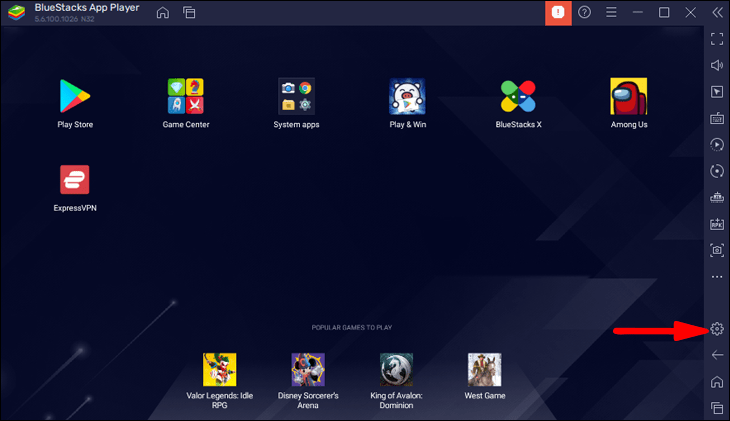Open the System apps folder
730x421 pixels.
point(297,96)
